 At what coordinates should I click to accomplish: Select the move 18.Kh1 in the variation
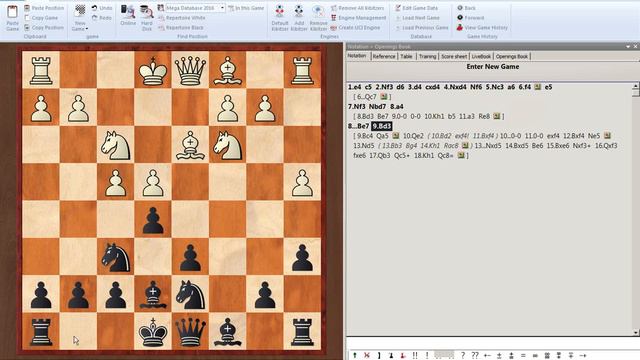tap(425, 156)
